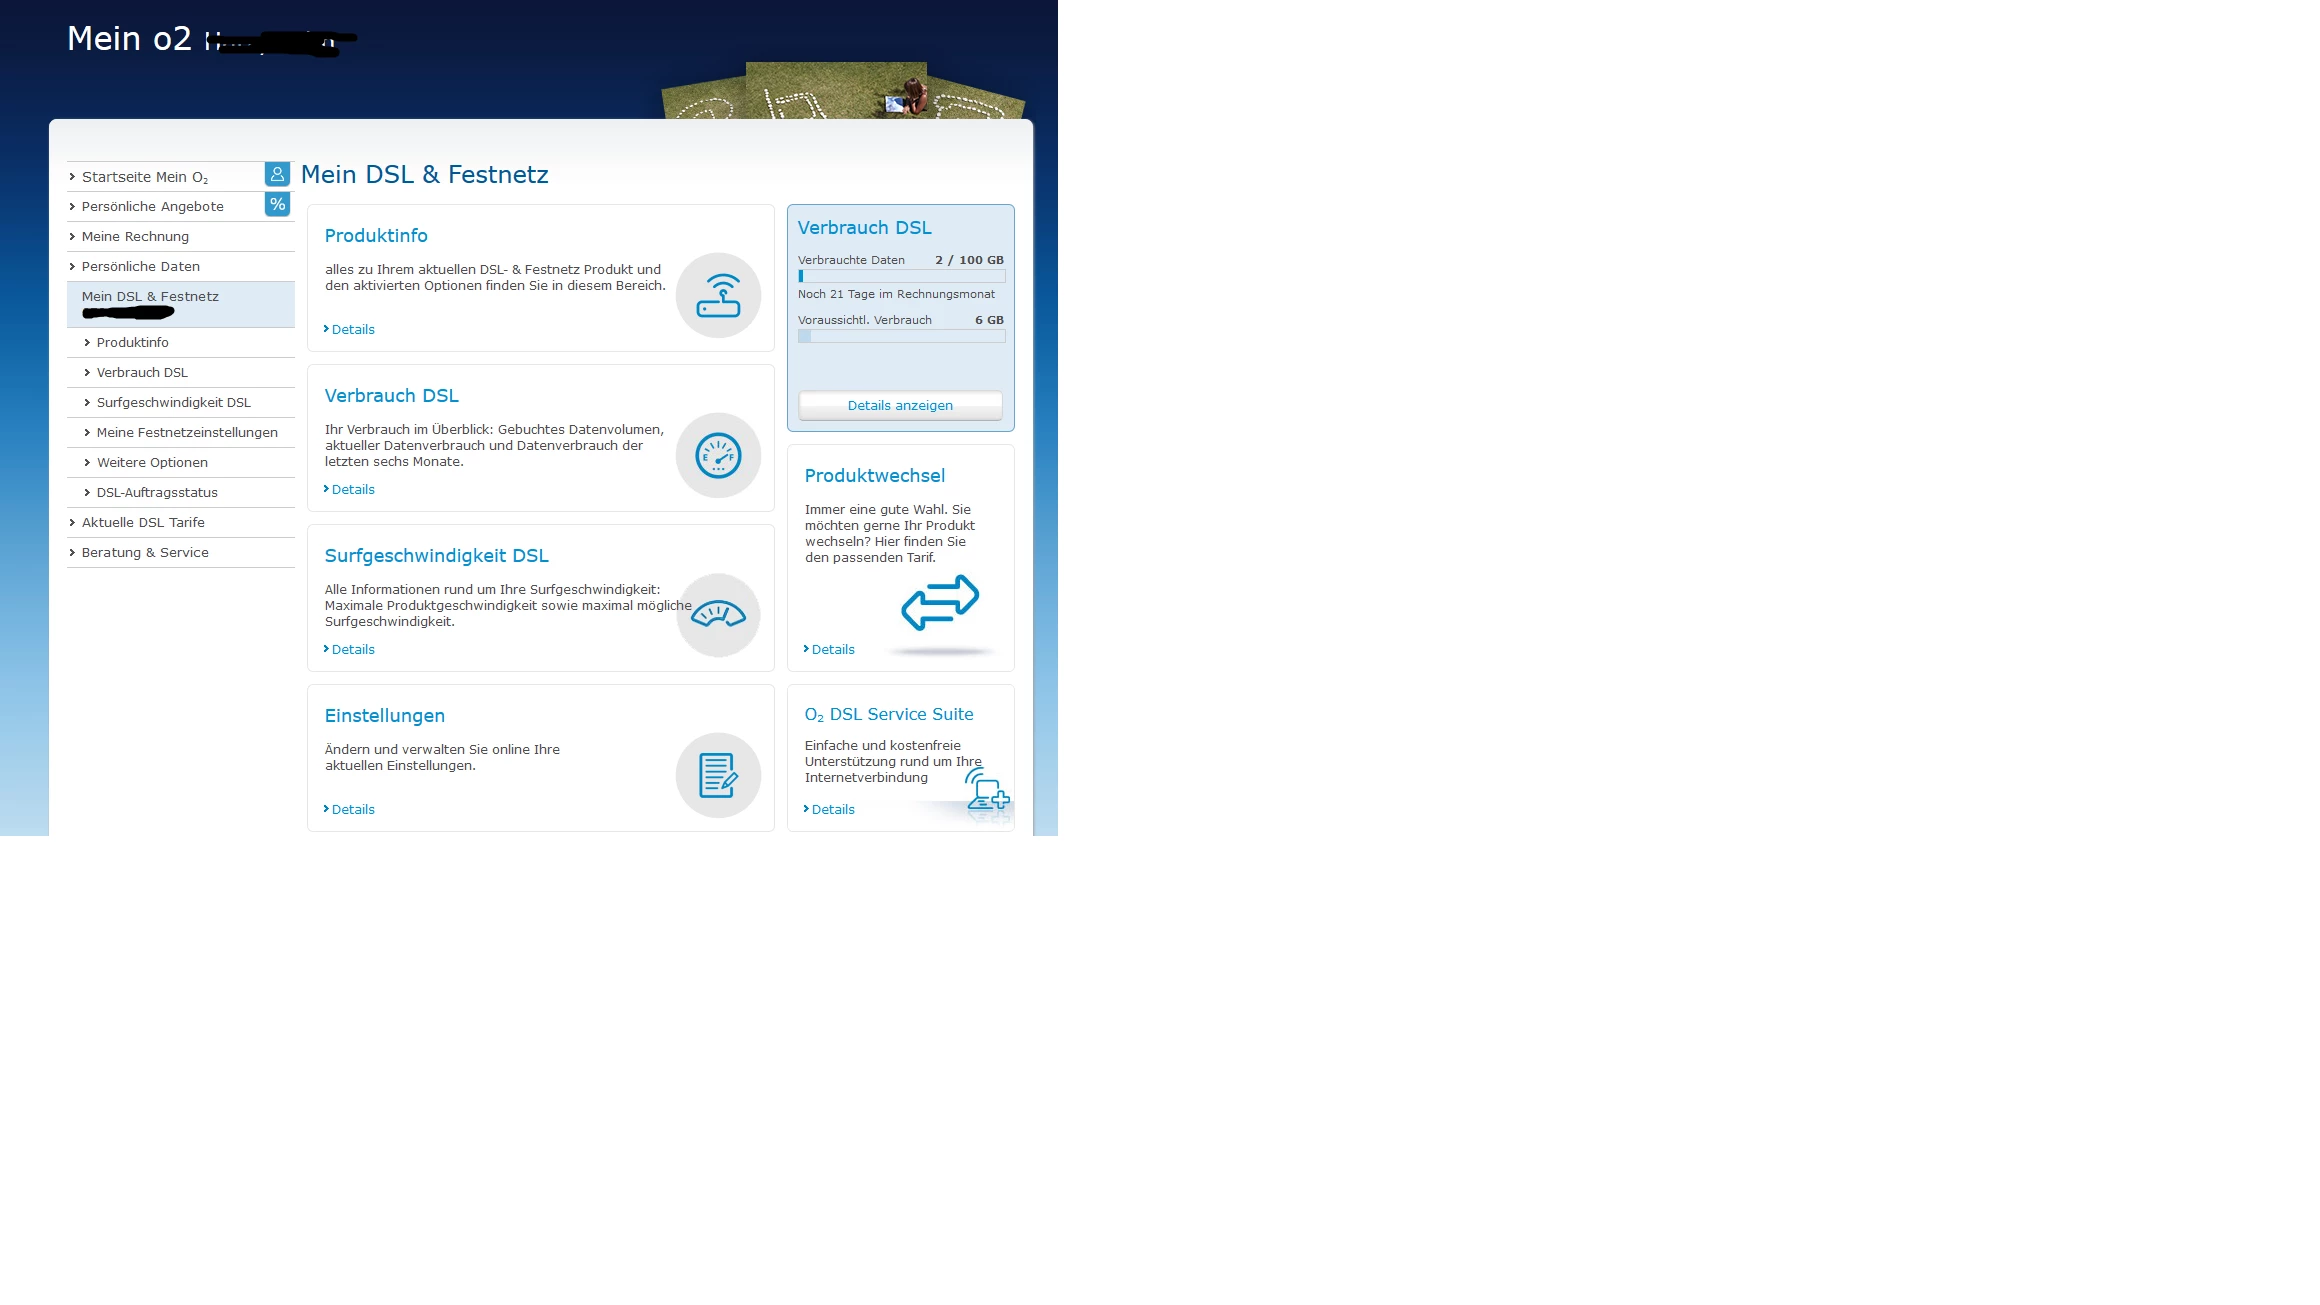This screenshot has width=2320, height=1305.
Task: Click the speedometer icon for Surfgeschwindigkeit DSL
Action: [x=718, y=614]
